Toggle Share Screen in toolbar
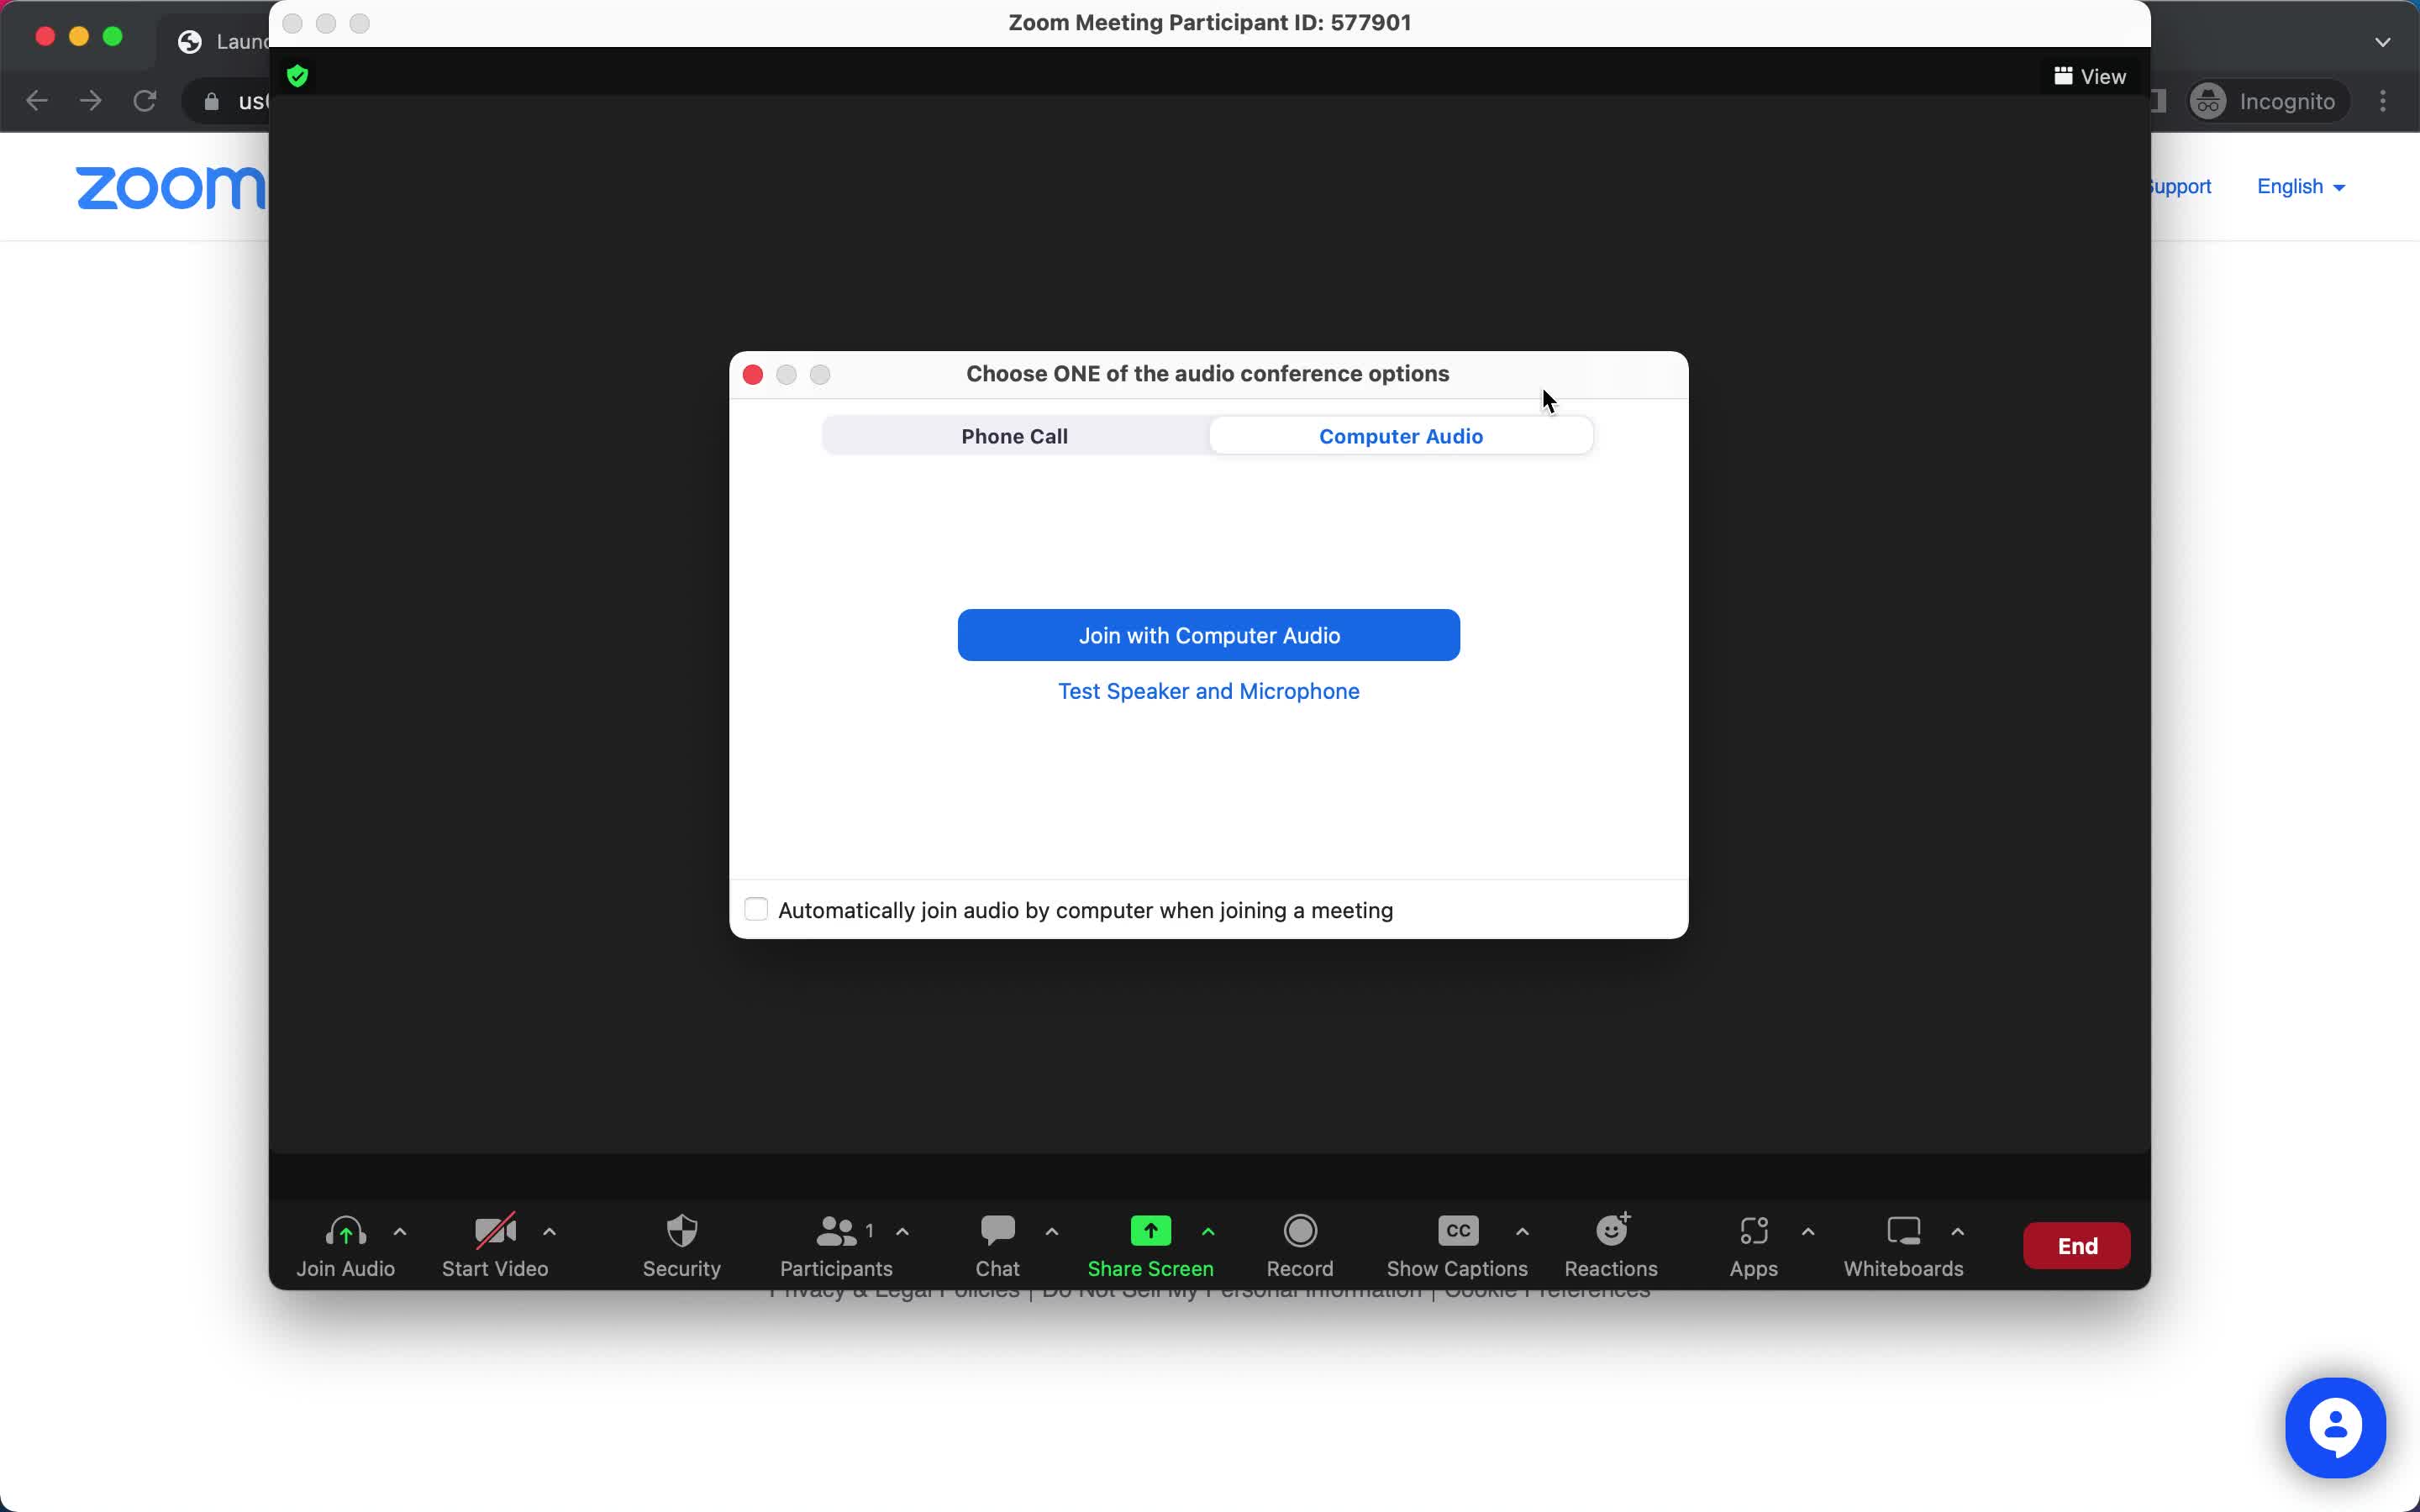Image resolution: width=2420 pixels, height=1512 pixels. (1149, 1246)
